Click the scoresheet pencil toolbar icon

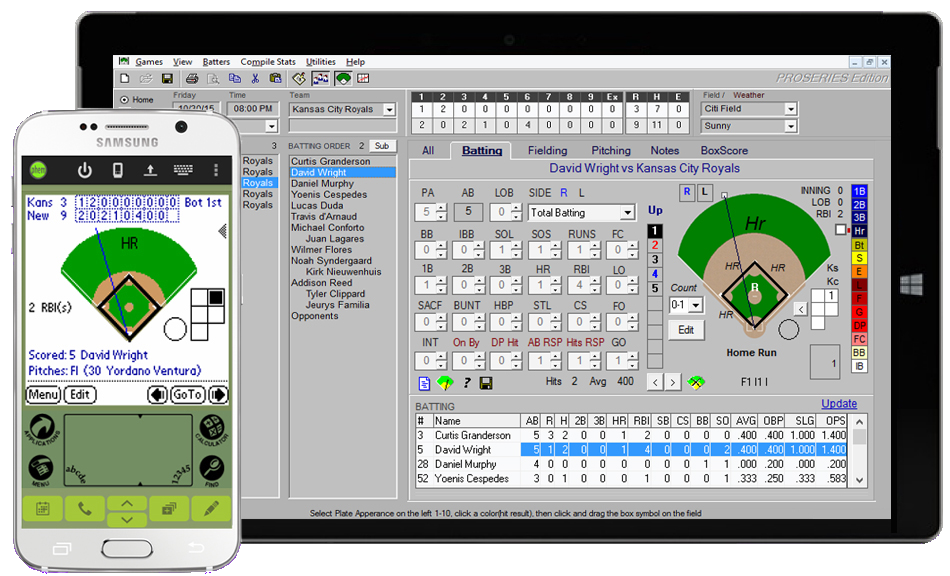click(x=299, y=78)
